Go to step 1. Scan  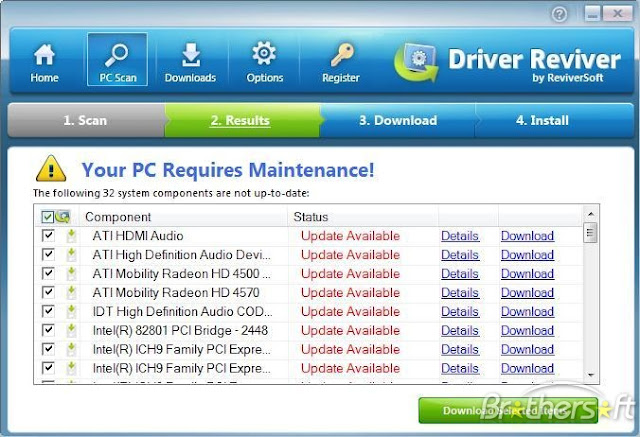point(85,120)
